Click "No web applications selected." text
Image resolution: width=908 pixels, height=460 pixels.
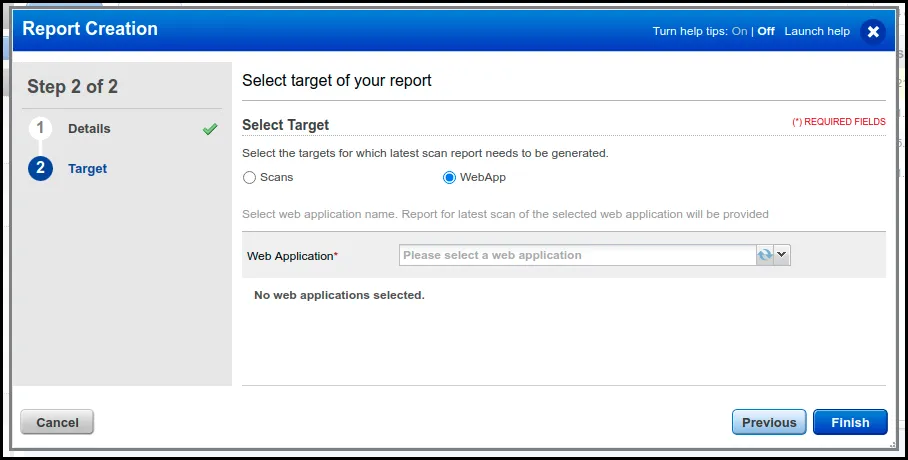coord(339,295)
